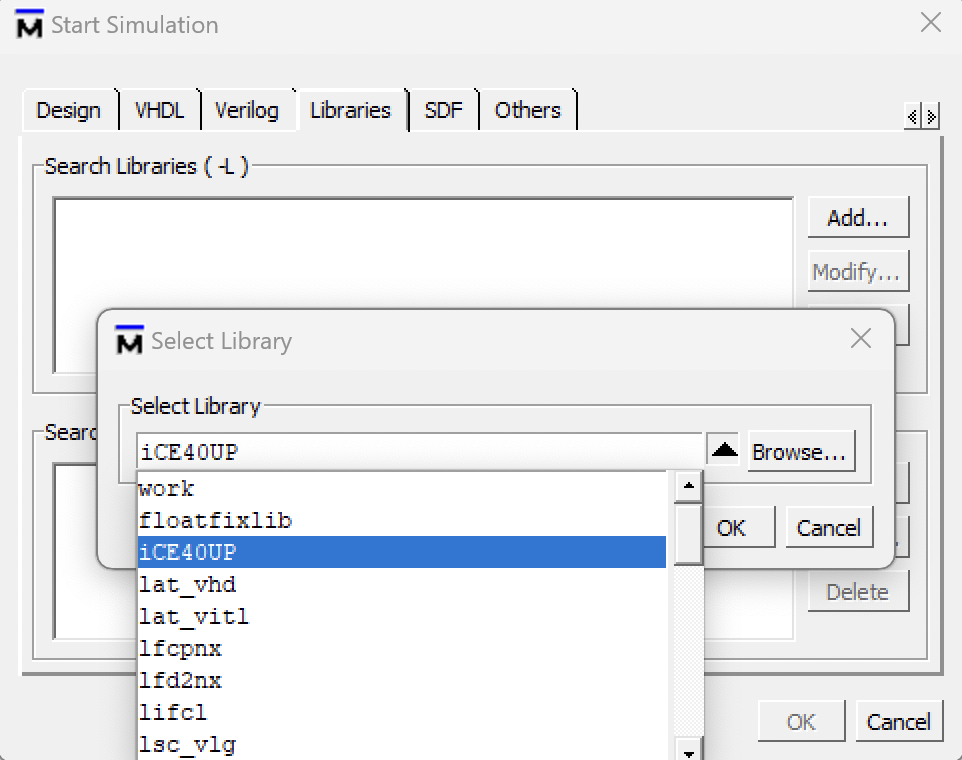Image resolution: width=962 pixels, height=760 pixels.
Task: Click the tab scroll right arrow
Action: pyautogui.click(x=931, y=116)
